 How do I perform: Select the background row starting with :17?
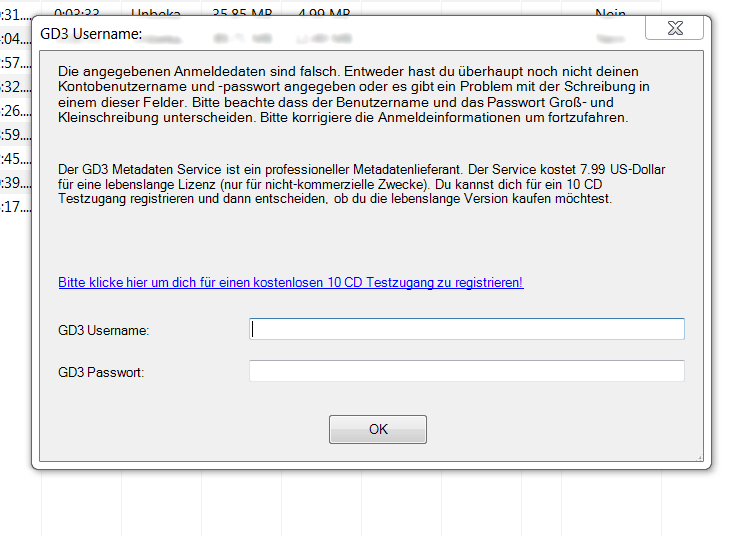coord(16,207)
